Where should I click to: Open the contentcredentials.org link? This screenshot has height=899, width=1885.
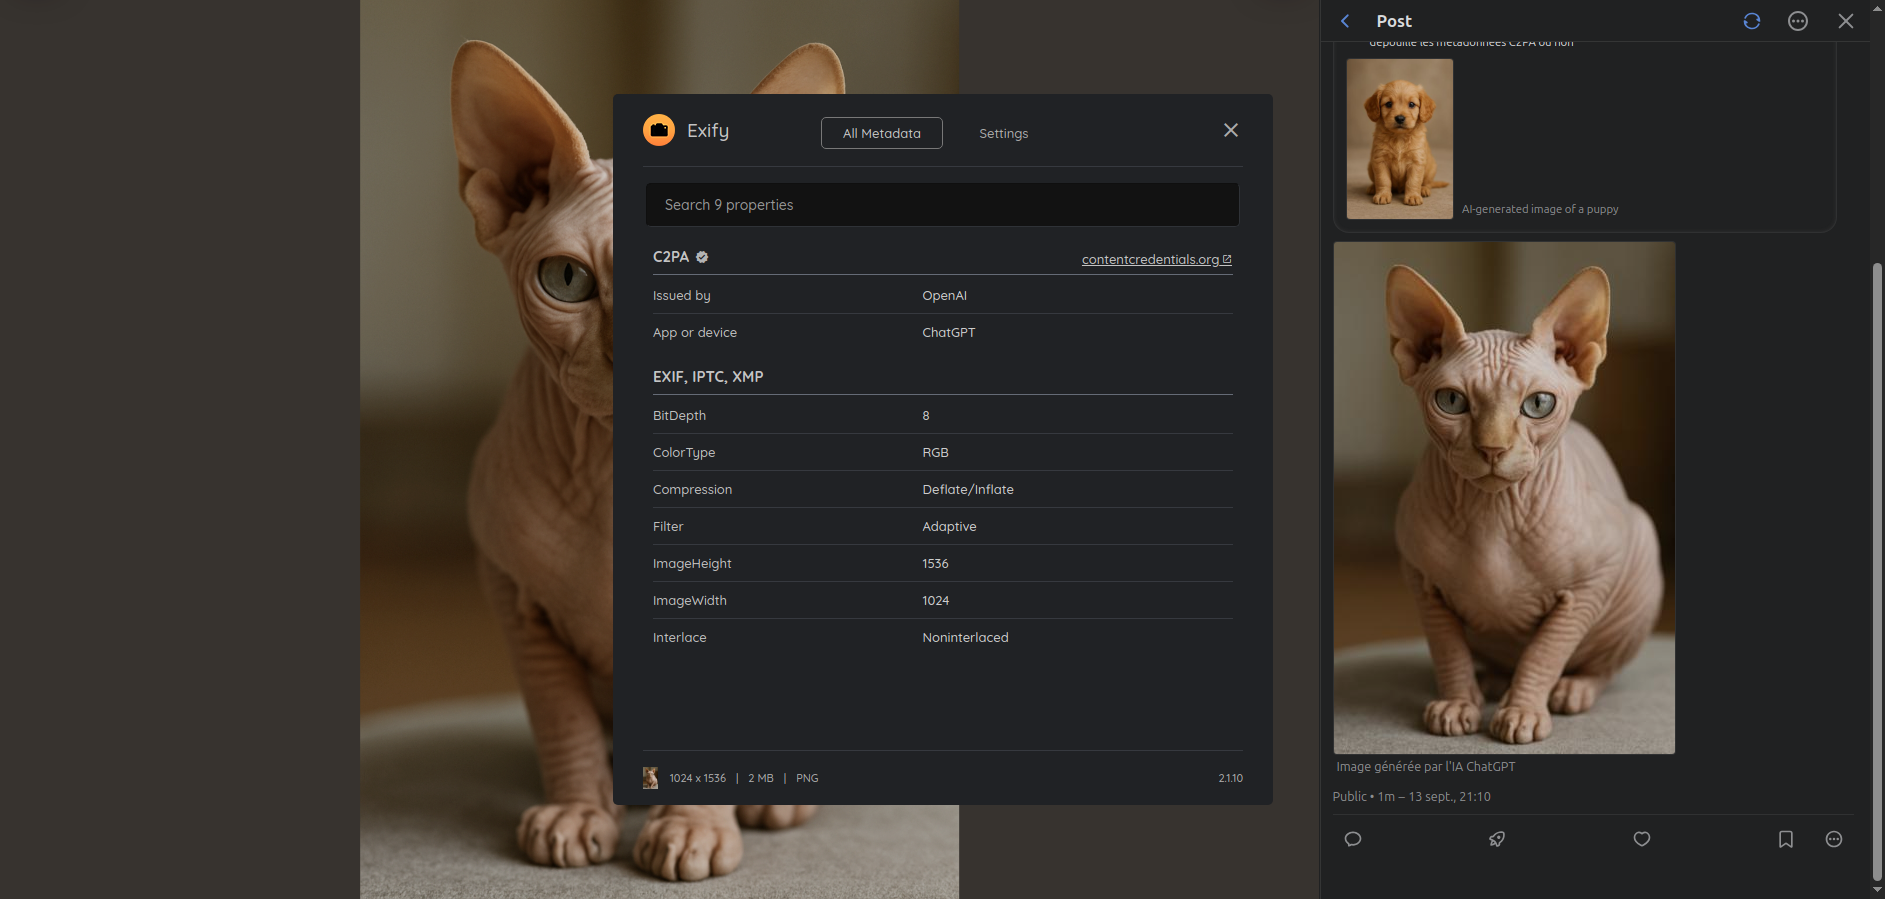click(x=1156, y=259)
